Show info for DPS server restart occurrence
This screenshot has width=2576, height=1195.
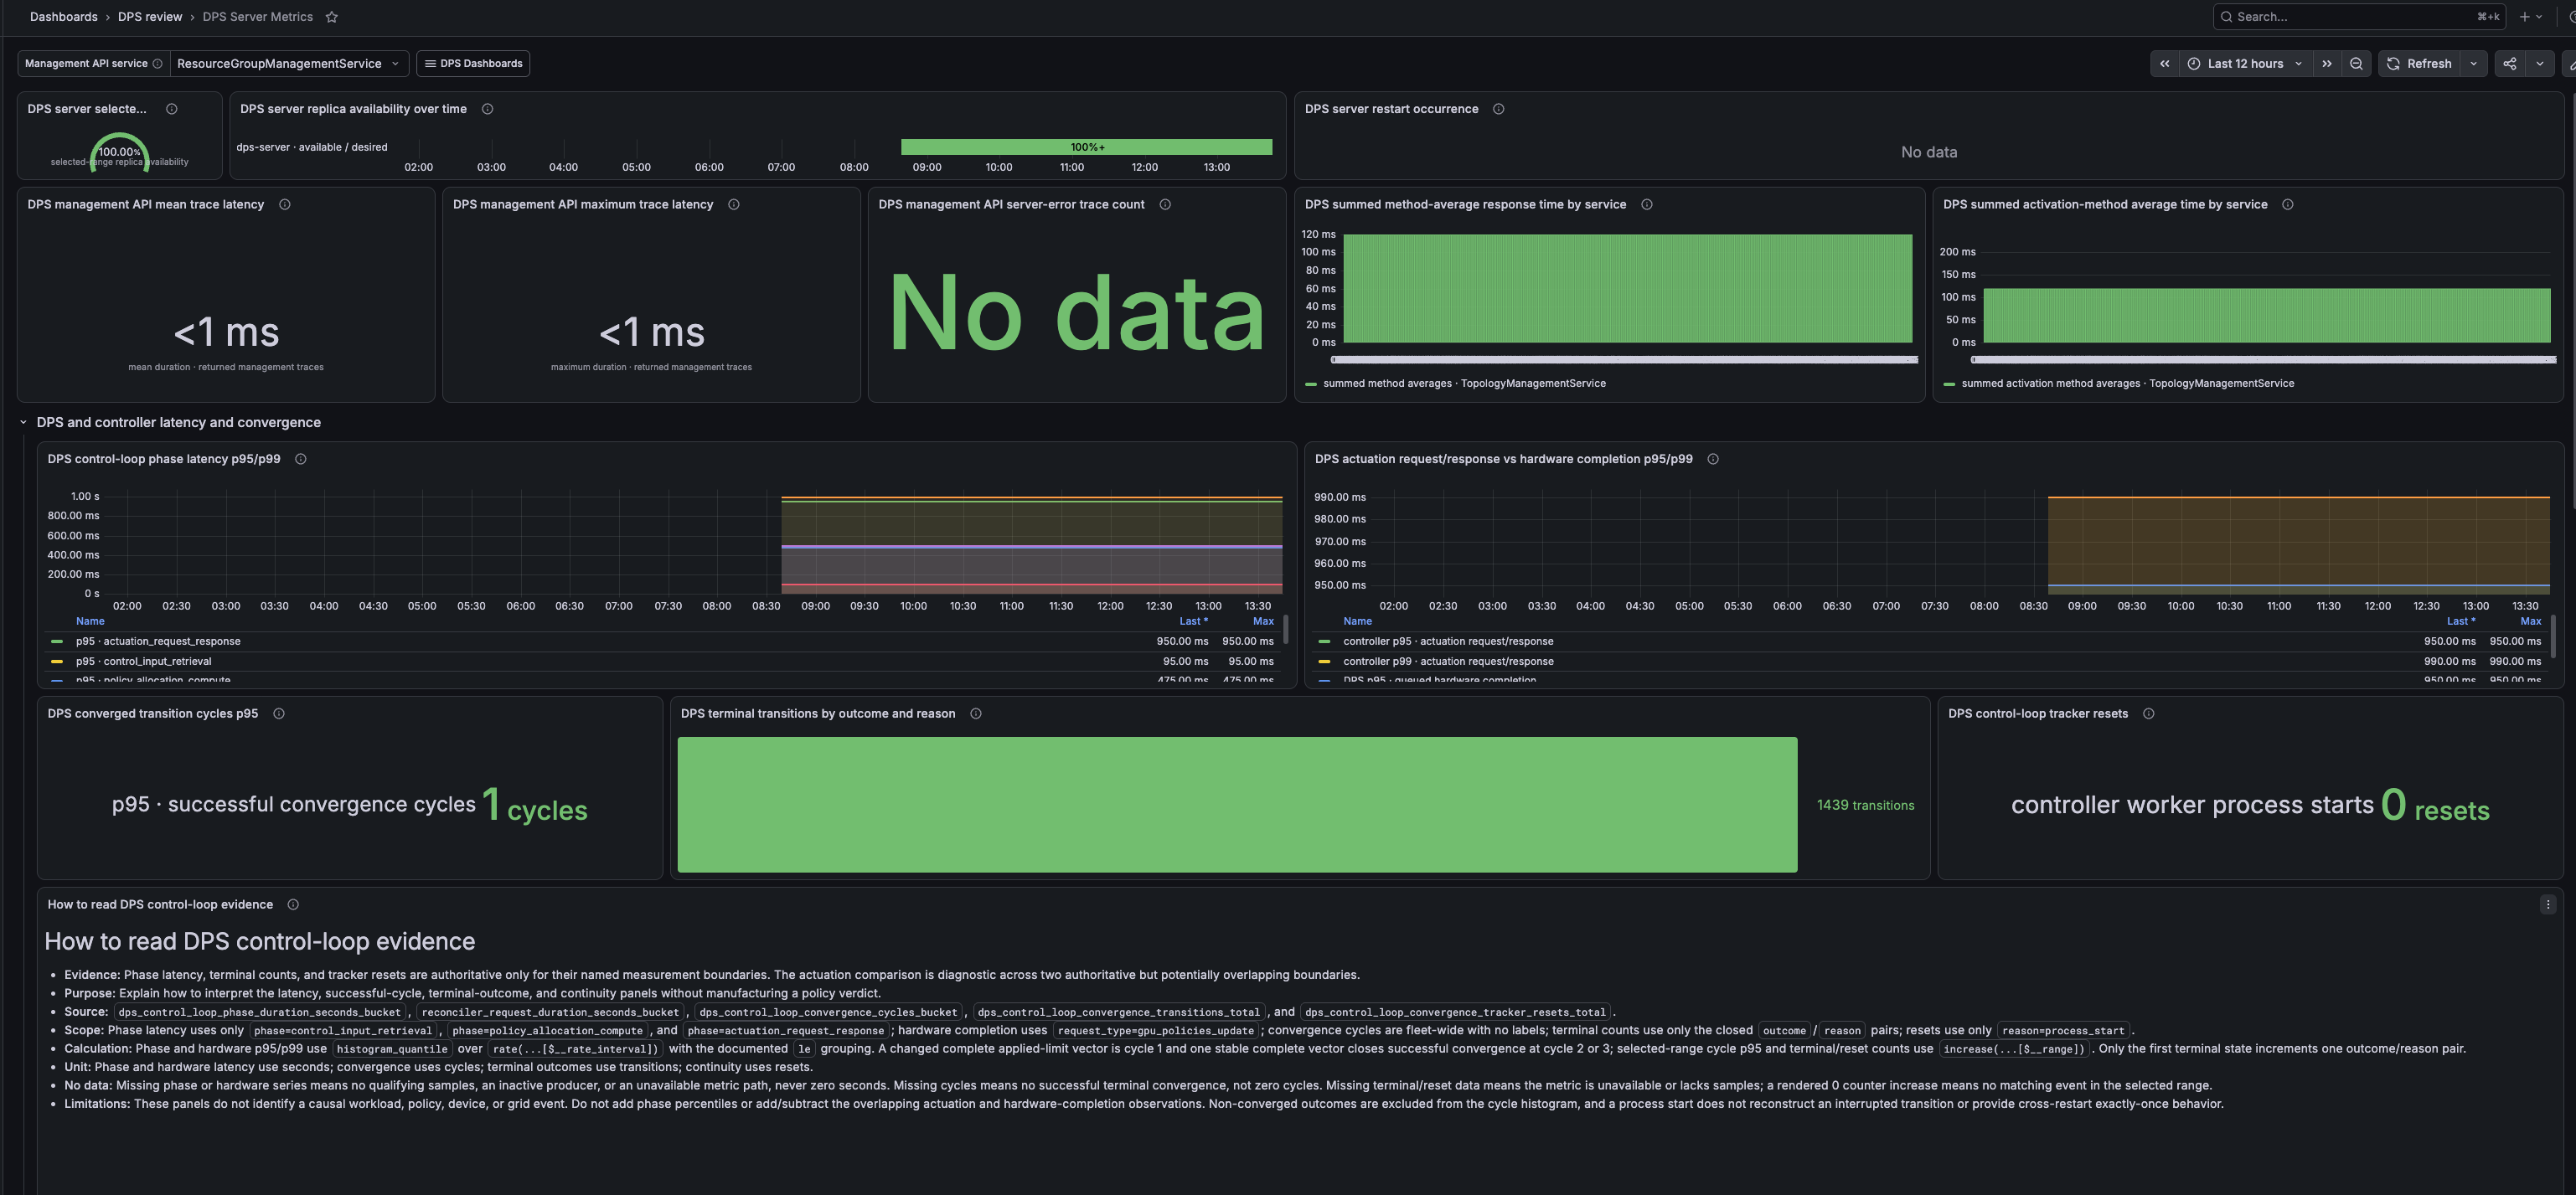1498,109
